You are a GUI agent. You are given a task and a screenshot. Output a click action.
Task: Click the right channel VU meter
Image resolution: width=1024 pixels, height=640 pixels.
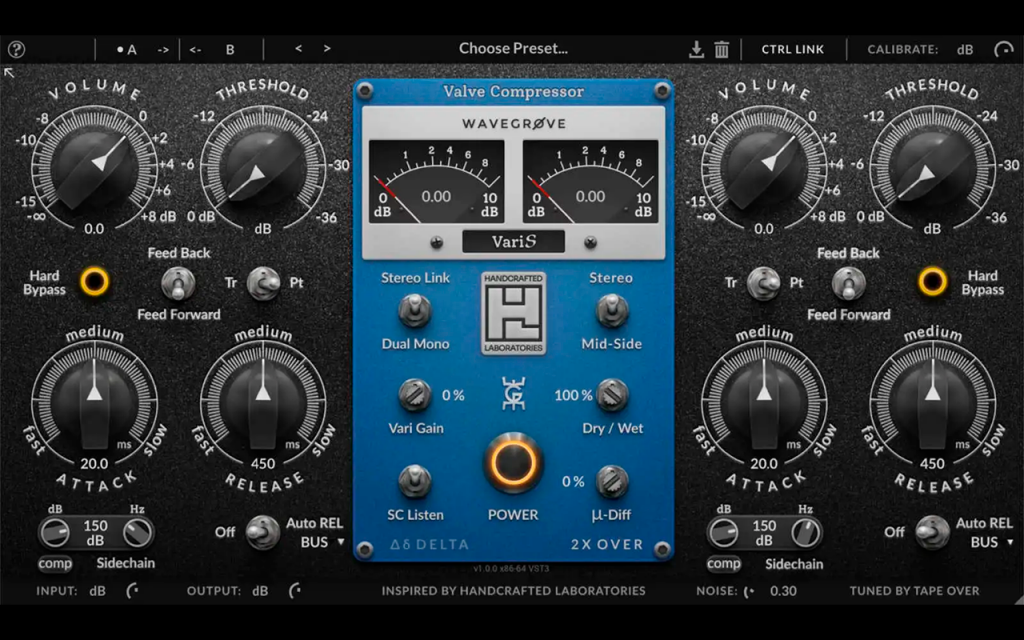(590, 182)
